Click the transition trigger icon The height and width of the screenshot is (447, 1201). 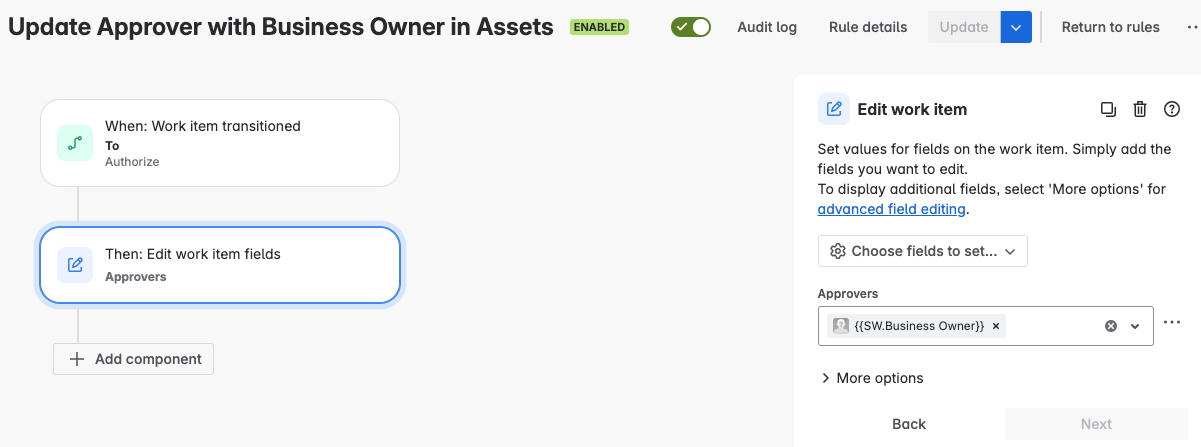pos(75,143)
